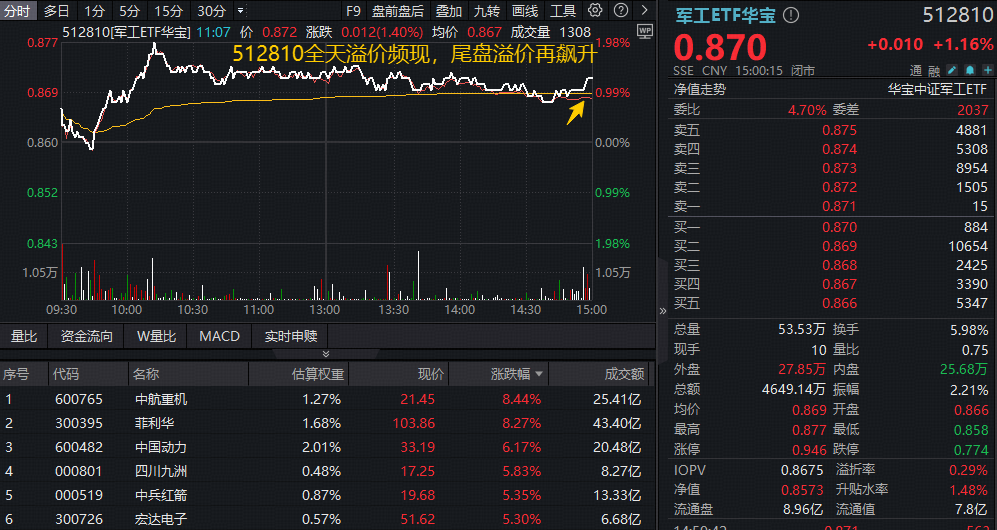
Task: Click the 买一 price 0.870
Action: pyautogui.click(x=839, y=227)
